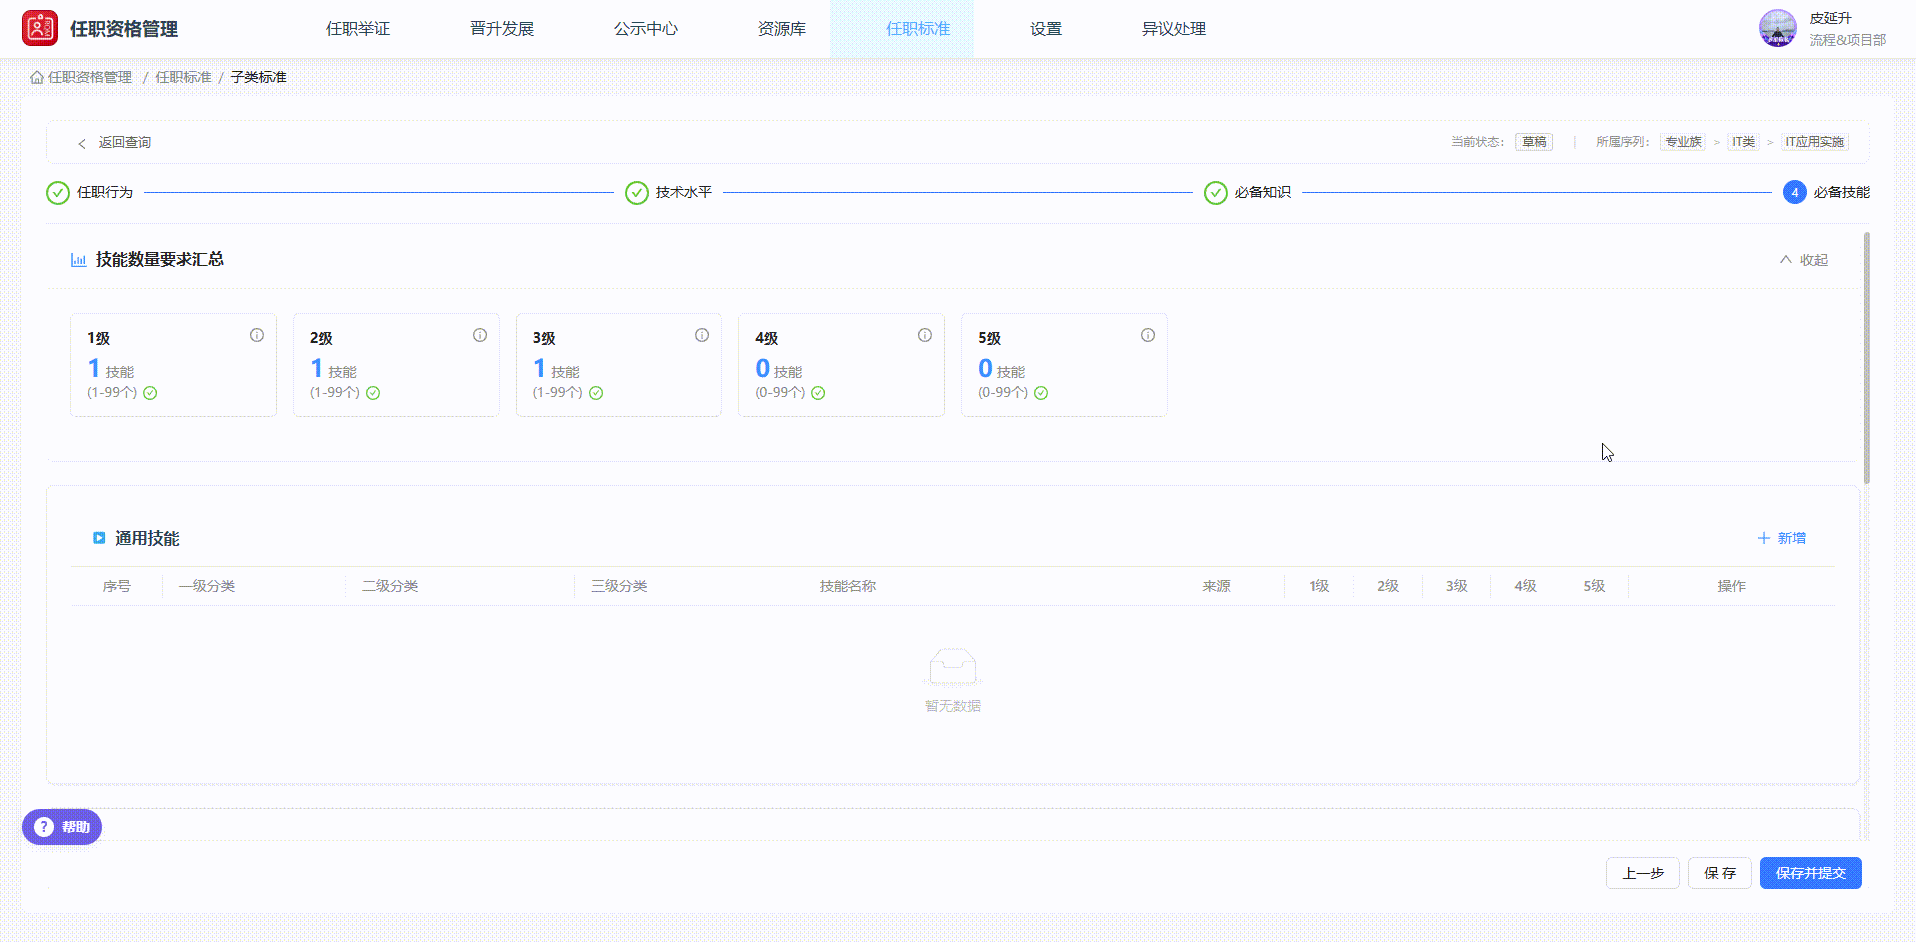Viewport: 1916px width, 942px height.
Task: Jump to the 必备知识 step
Action: point(1248,192)
